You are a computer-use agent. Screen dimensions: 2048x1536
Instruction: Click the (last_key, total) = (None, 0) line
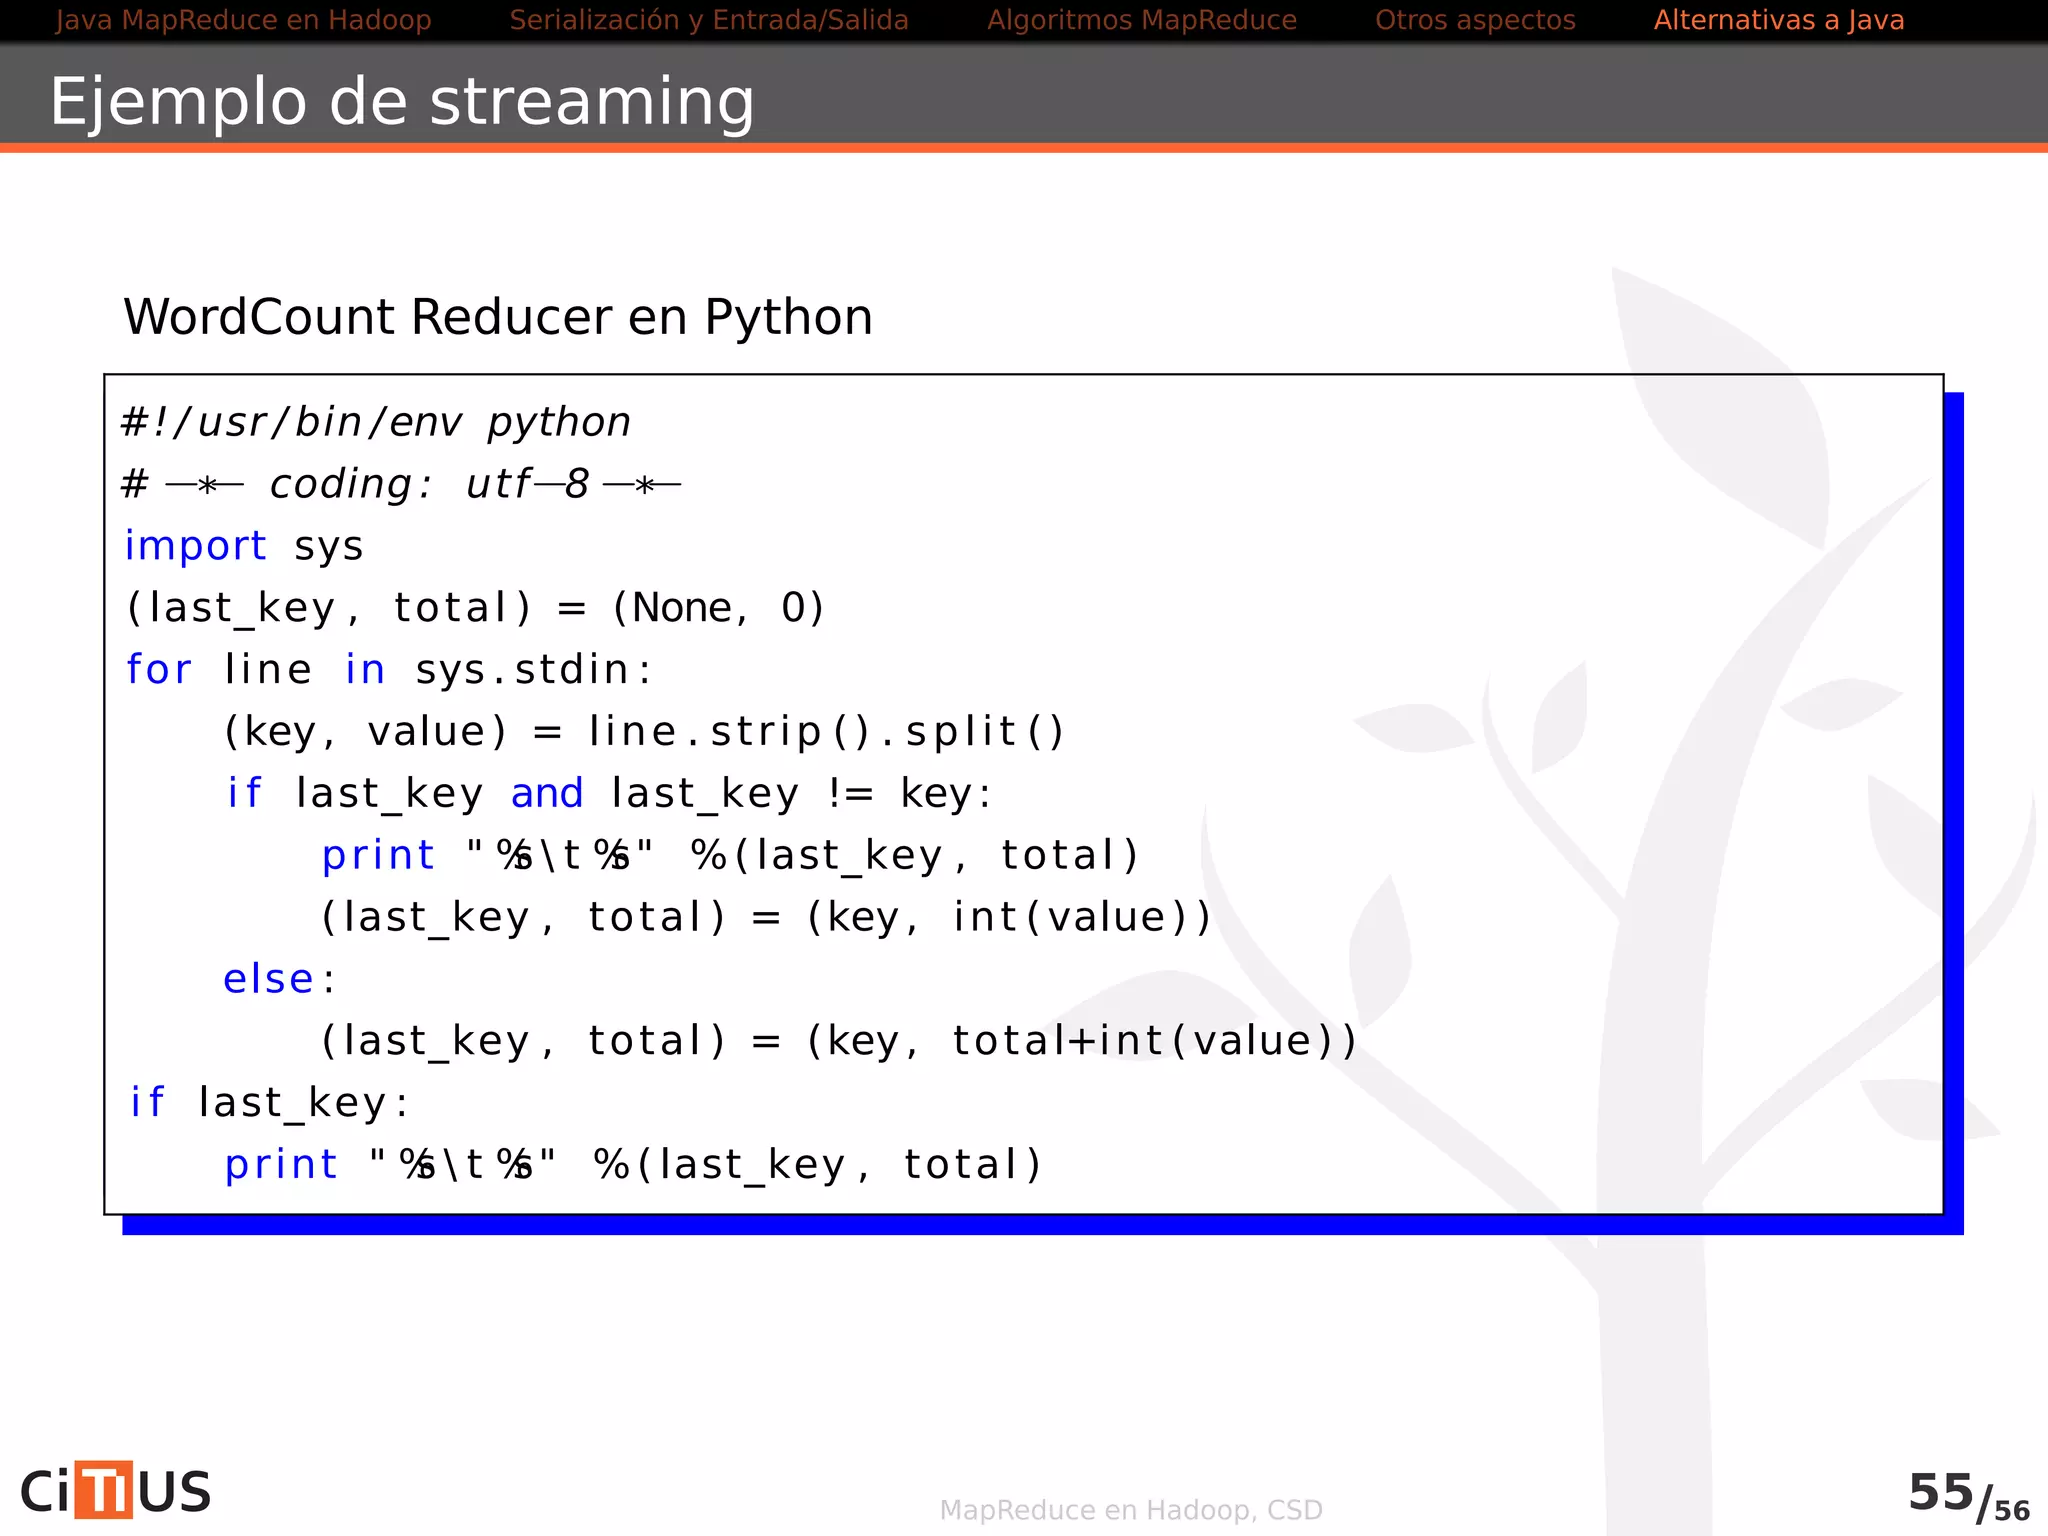click(x=475, y=608)
